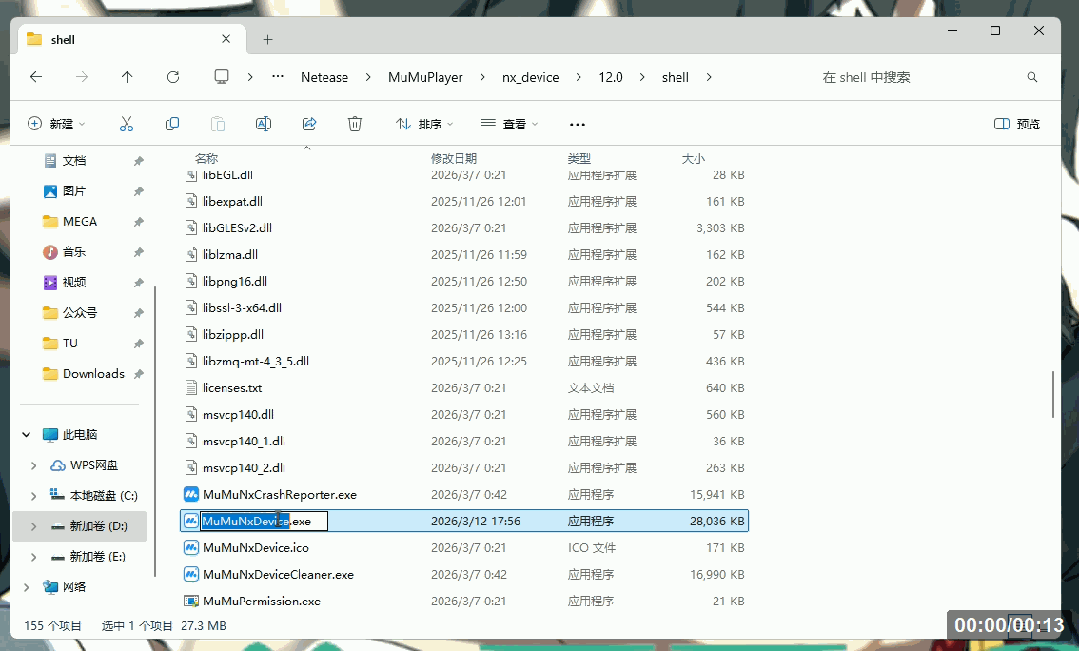This screenshot has width=1079, height=651.
Task: Toggle the 预览 preview pane
Action: 1017,124
